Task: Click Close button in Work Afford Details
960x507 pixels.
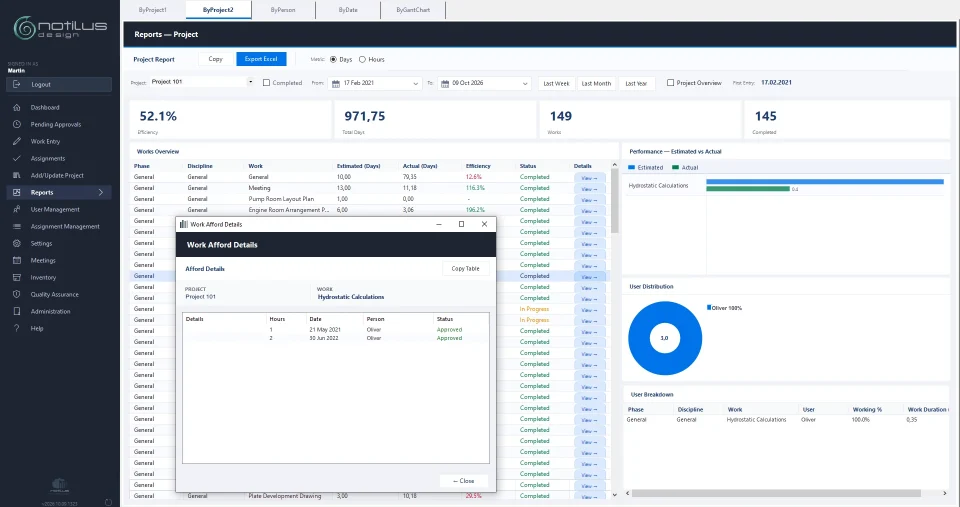Action: (463, 481)
